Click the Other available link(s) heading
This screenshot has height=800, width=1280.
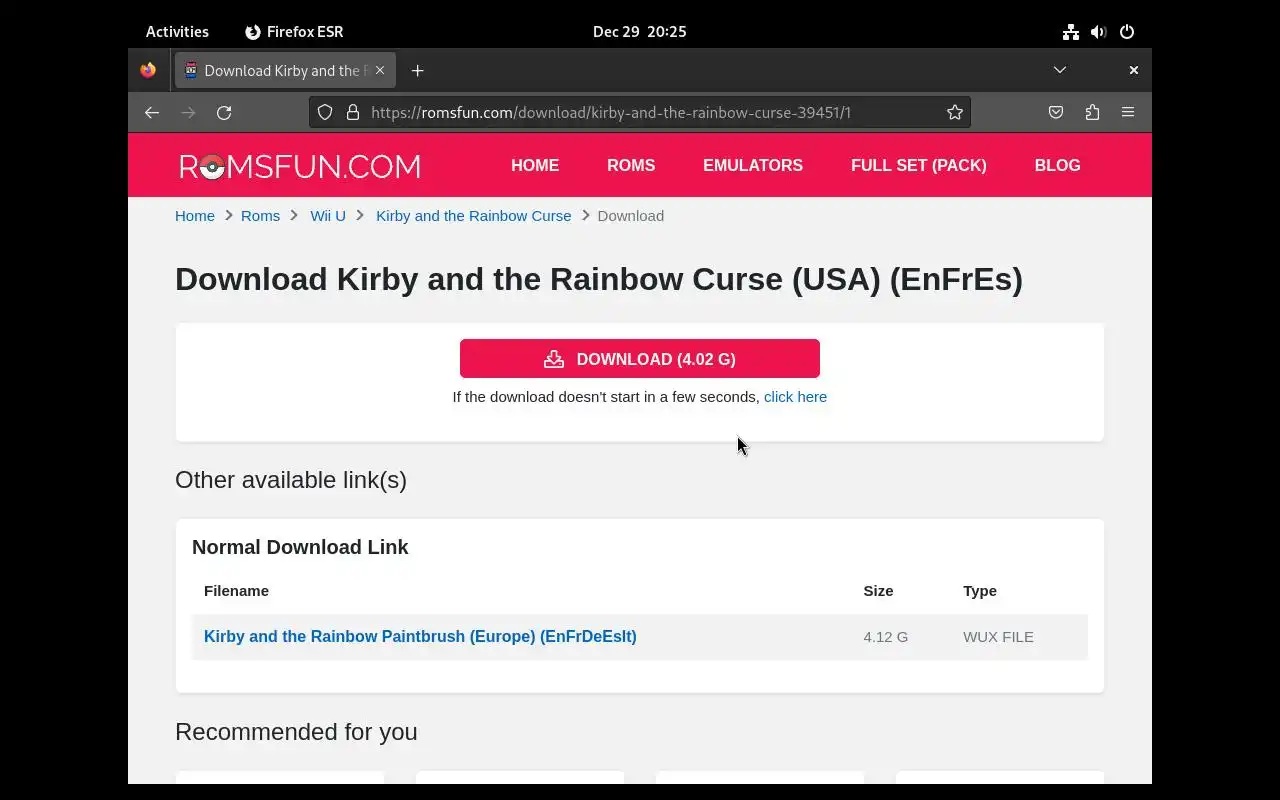pyautogui.click(x=291, y=480)
